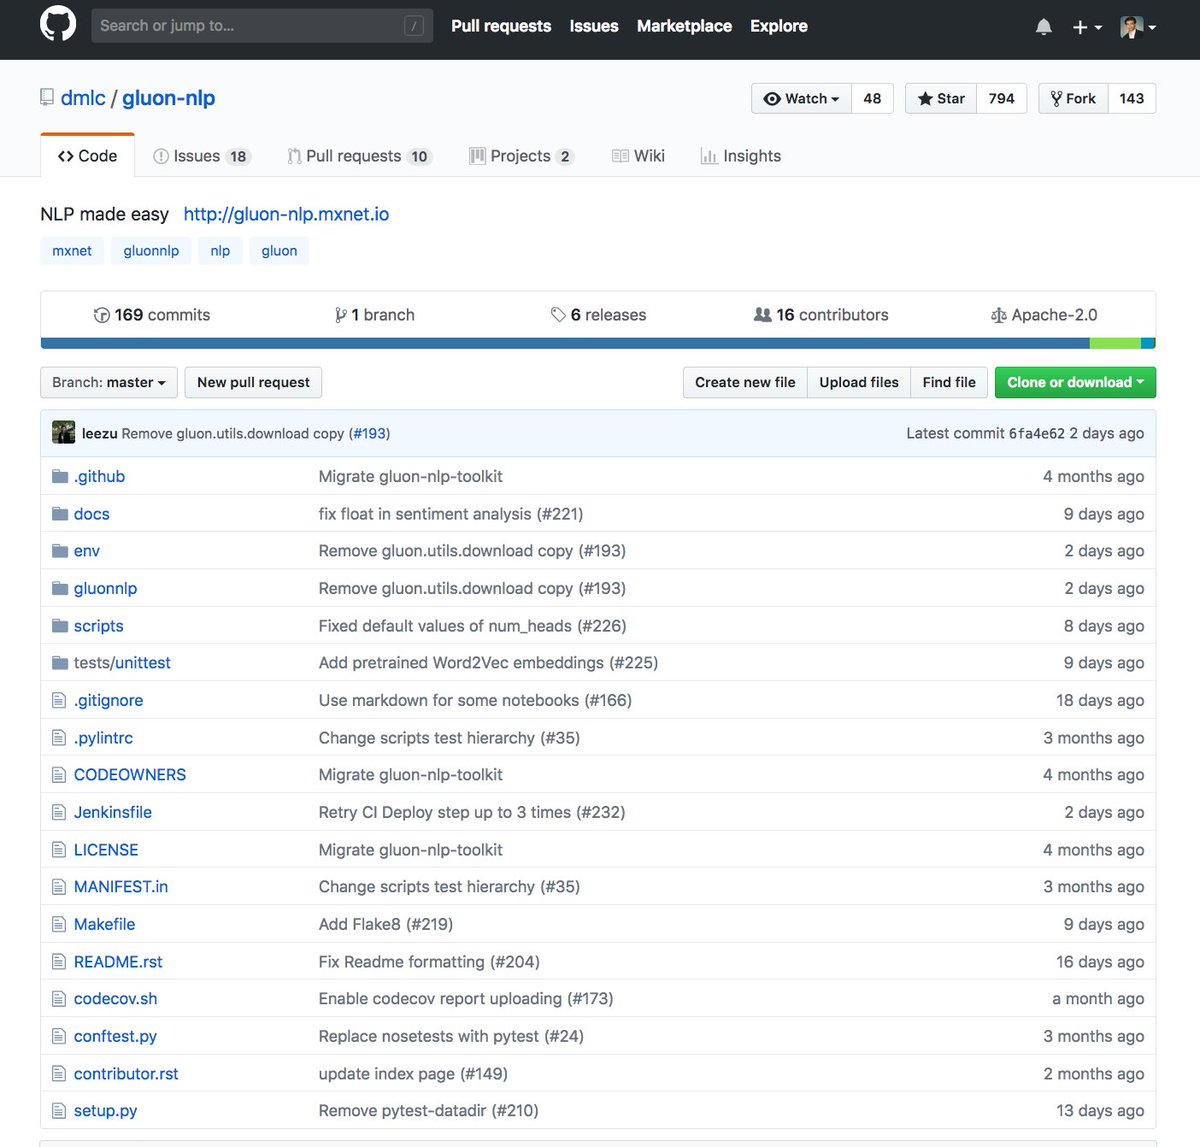Go to Marketplace
This screenshot has width=1200, height=1147.
[684, 26]
